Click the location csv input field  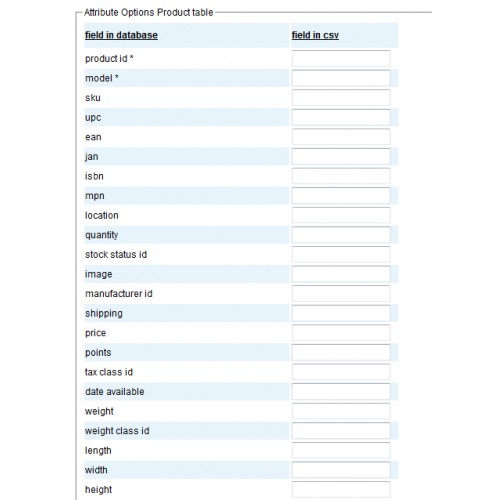(341, 215)
